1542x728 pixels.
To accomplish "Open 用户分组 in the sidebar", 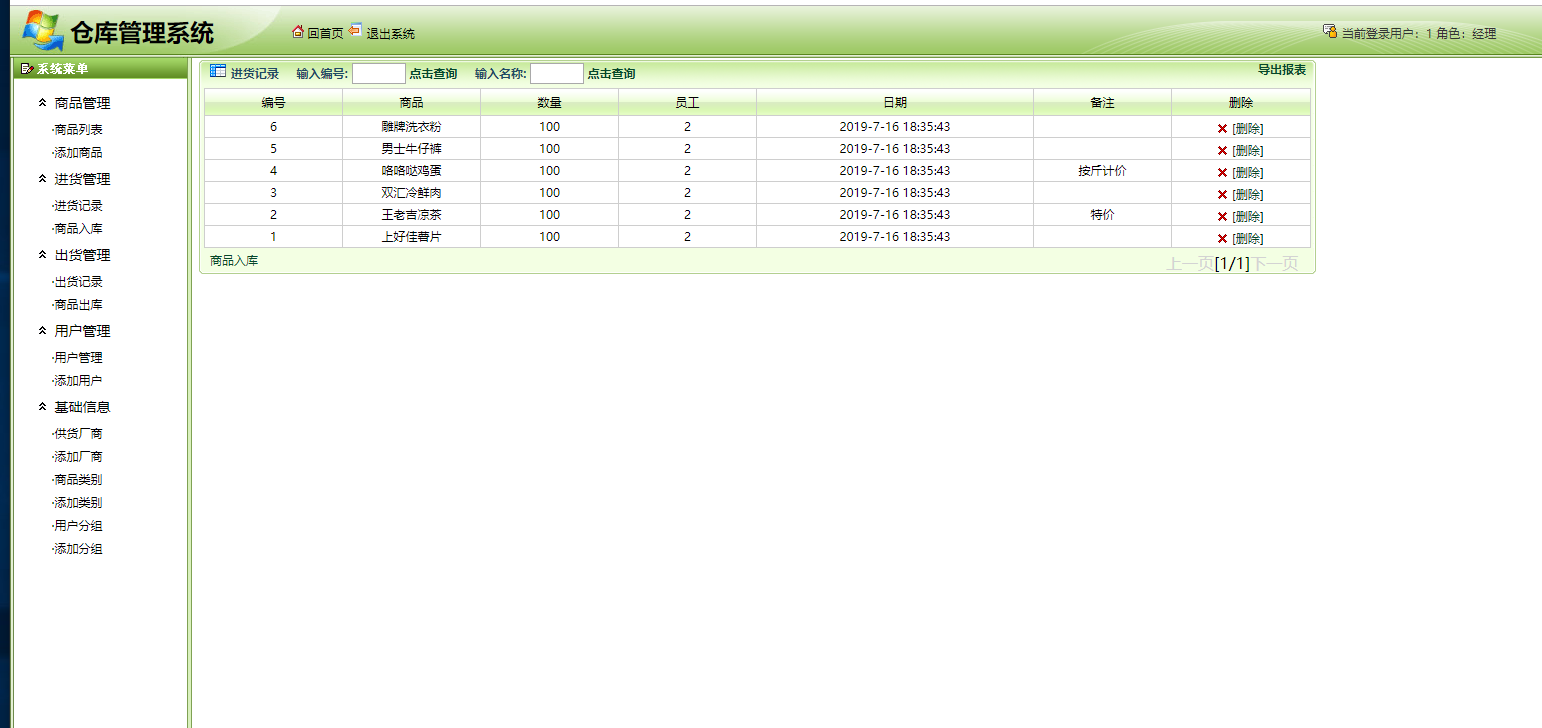I will (78, 526).
